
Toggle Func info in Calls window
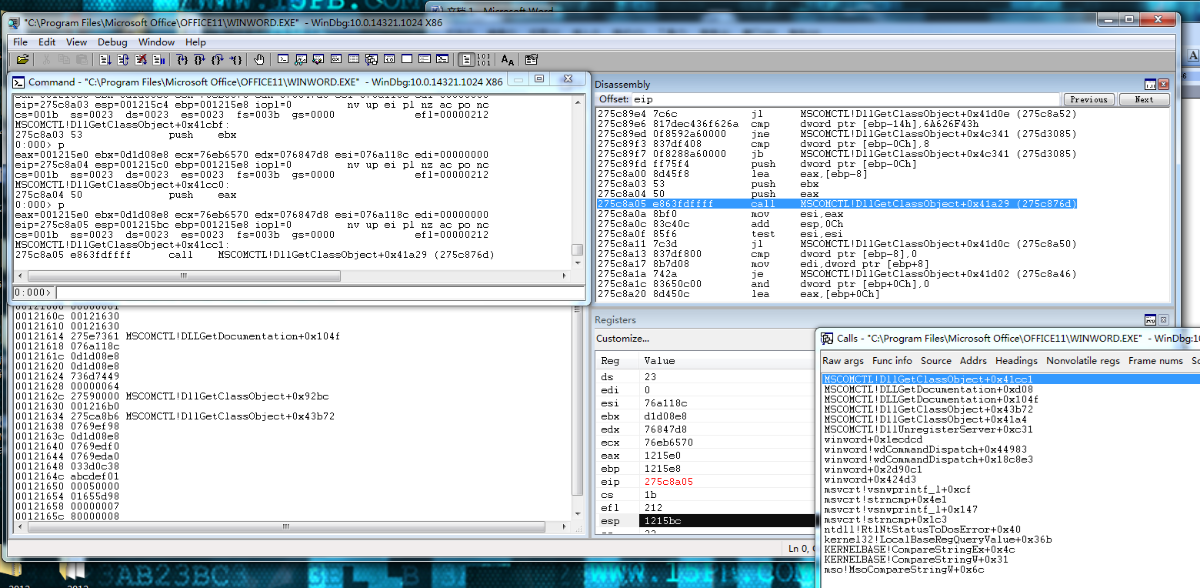(891, 360)
